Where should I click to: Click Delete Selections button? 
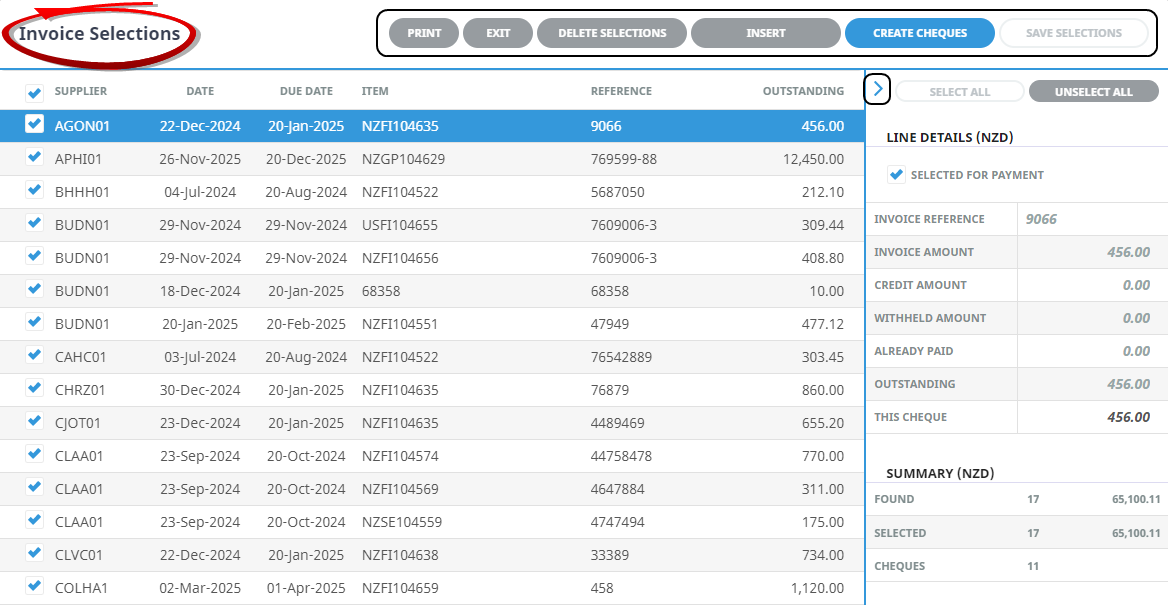611,33
